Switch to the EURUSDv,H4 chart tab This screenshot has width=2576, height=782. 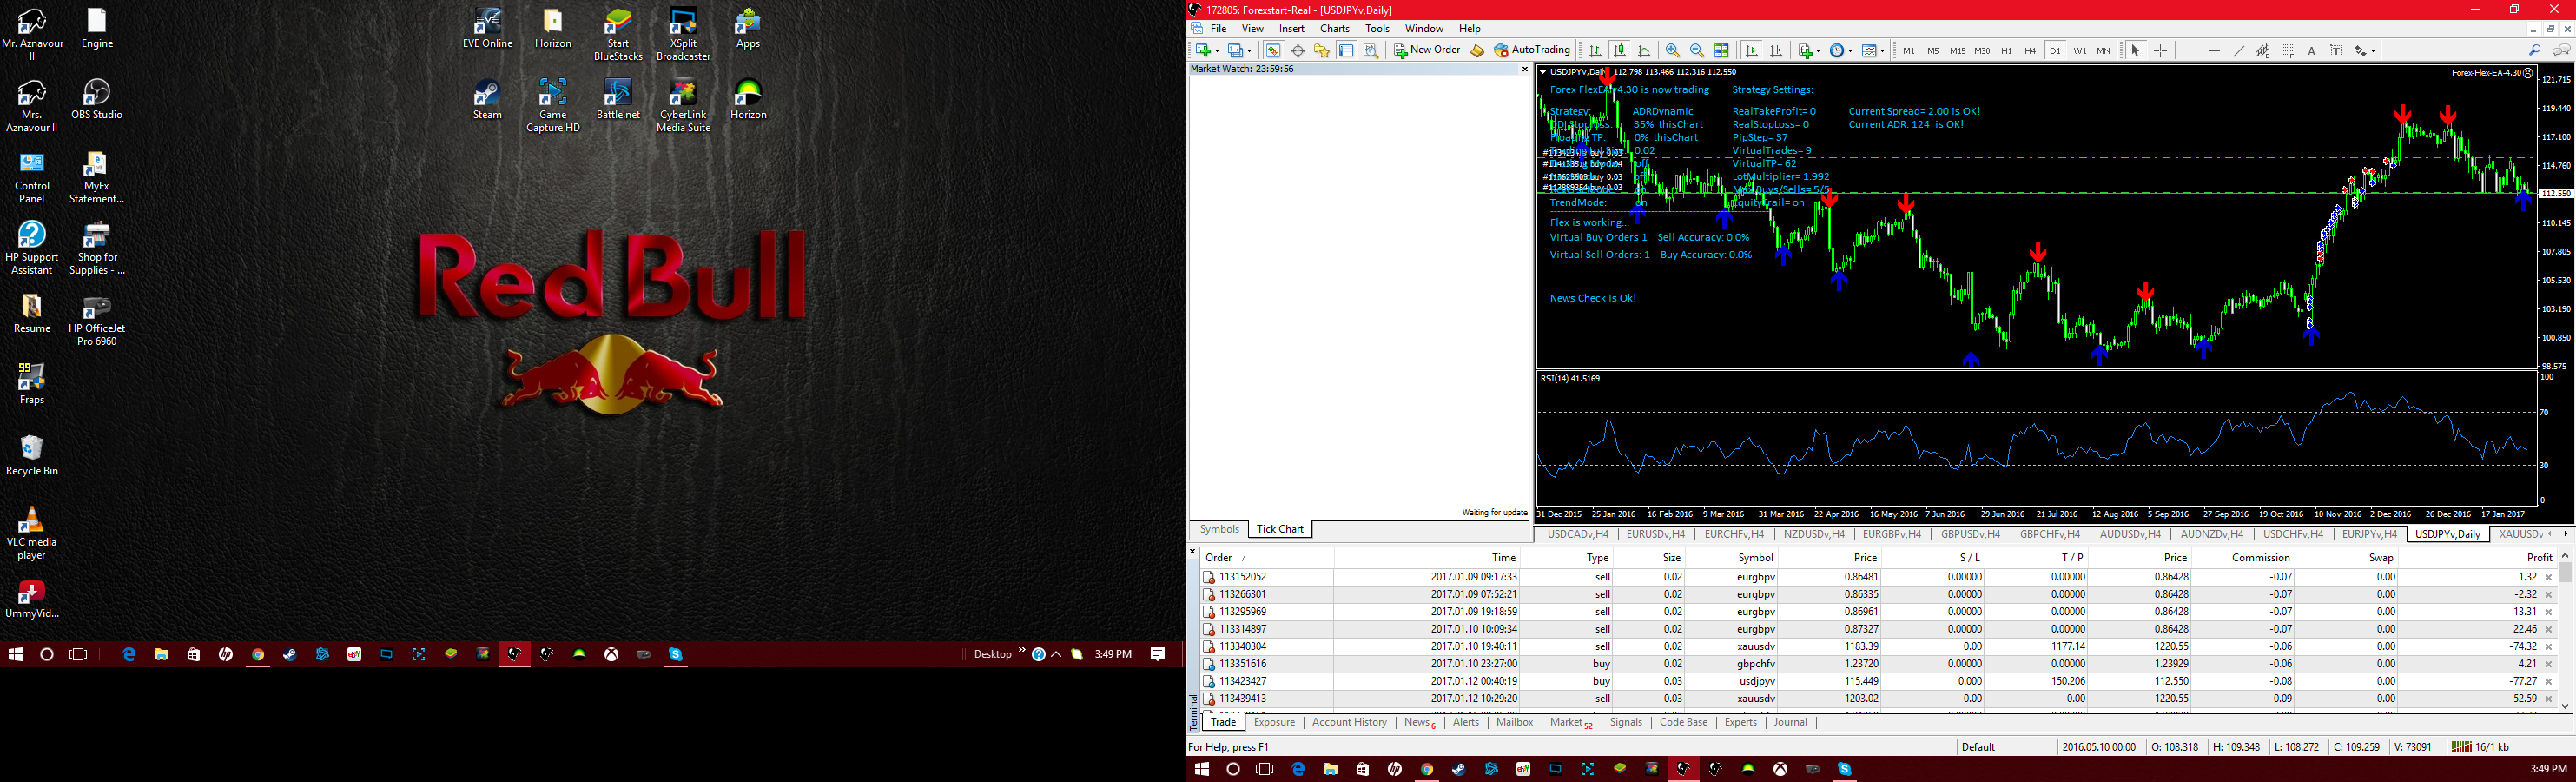[1655, 534]
